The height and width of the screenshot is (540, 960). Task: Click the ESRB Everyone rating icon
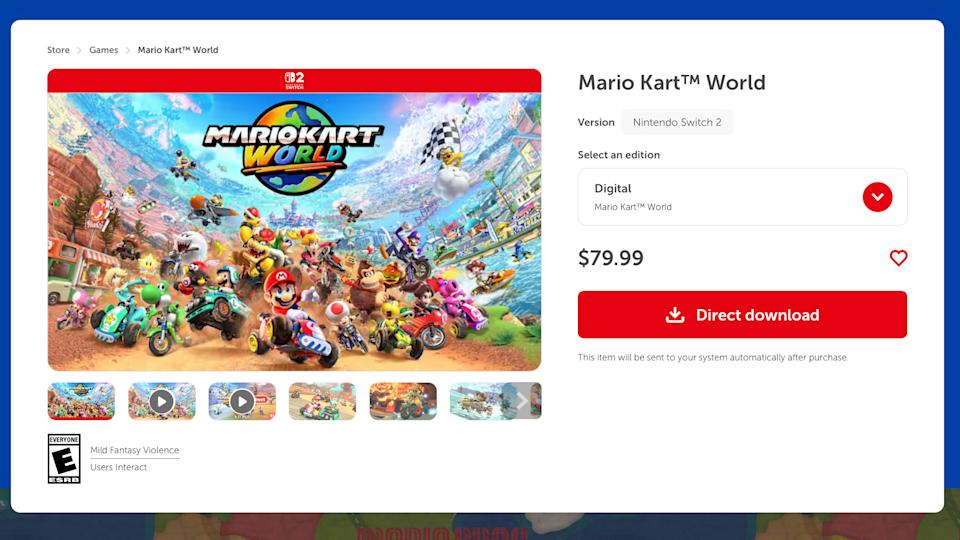click(x=64, y=459)
